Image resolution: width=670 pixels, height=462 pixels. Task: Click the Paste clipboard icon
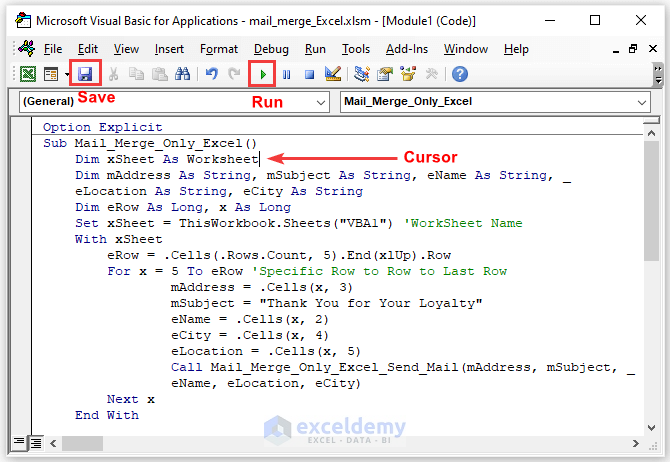tap(160, 74)
